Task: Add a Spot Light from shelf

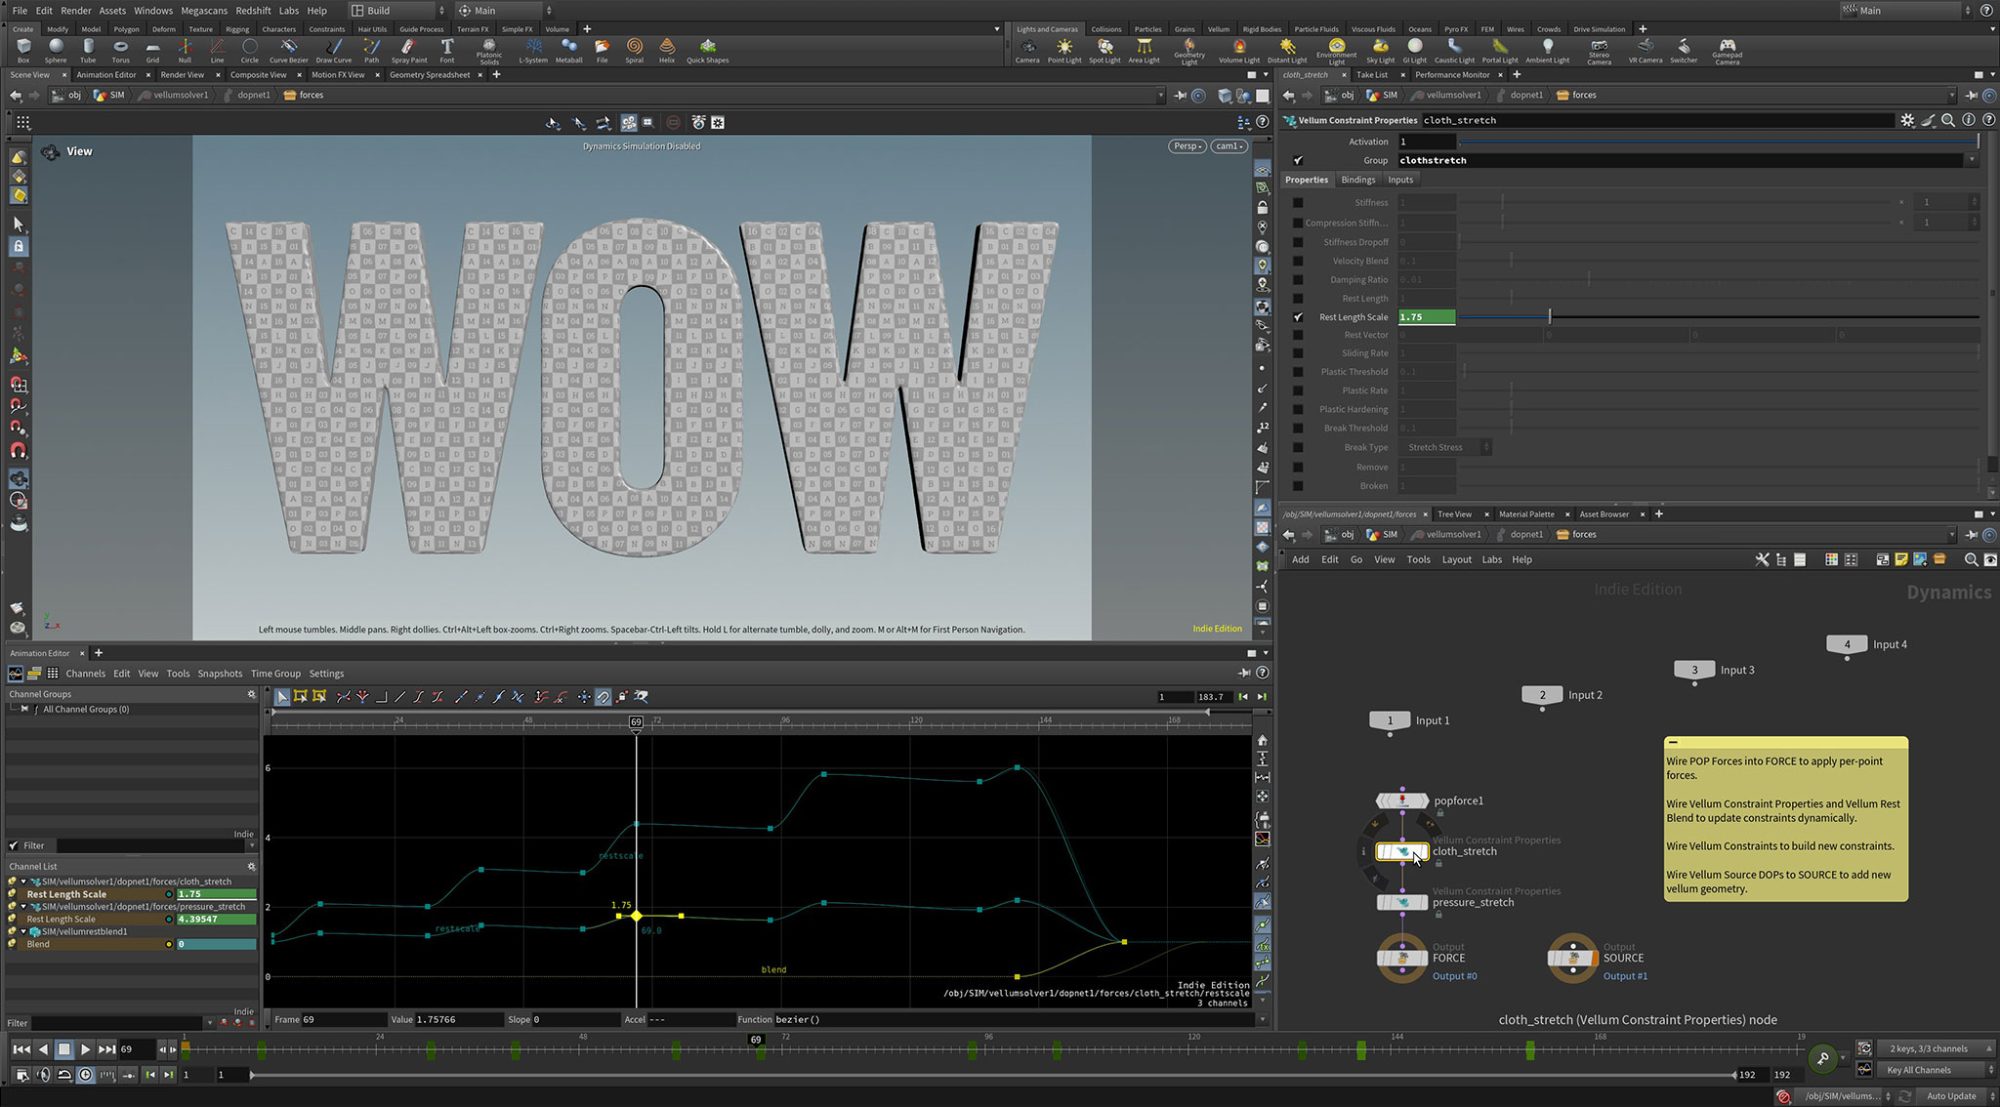Action: click(1104, 51)
